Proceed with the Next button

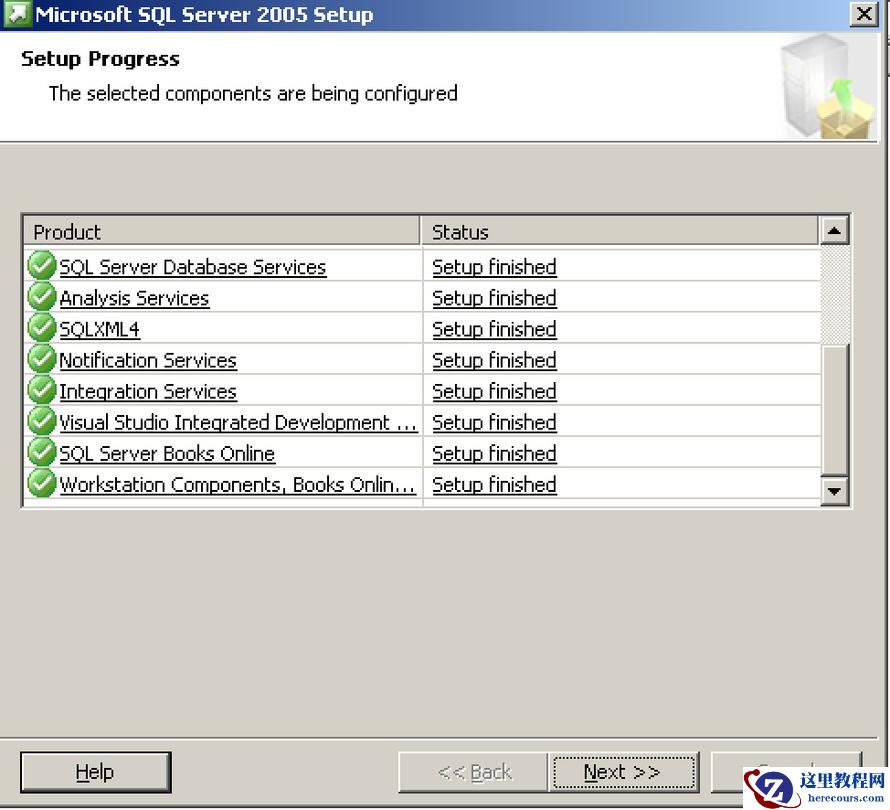pos(623,773)
